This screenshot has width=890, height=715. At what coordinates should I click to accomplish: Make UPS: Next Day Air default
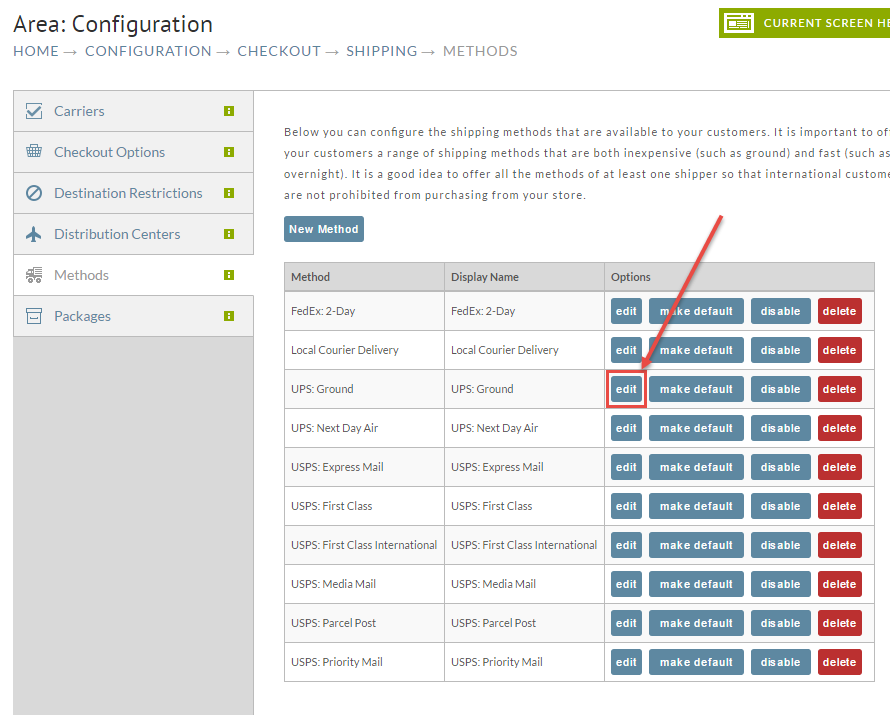pyautogui.click(x=696, y=428)
